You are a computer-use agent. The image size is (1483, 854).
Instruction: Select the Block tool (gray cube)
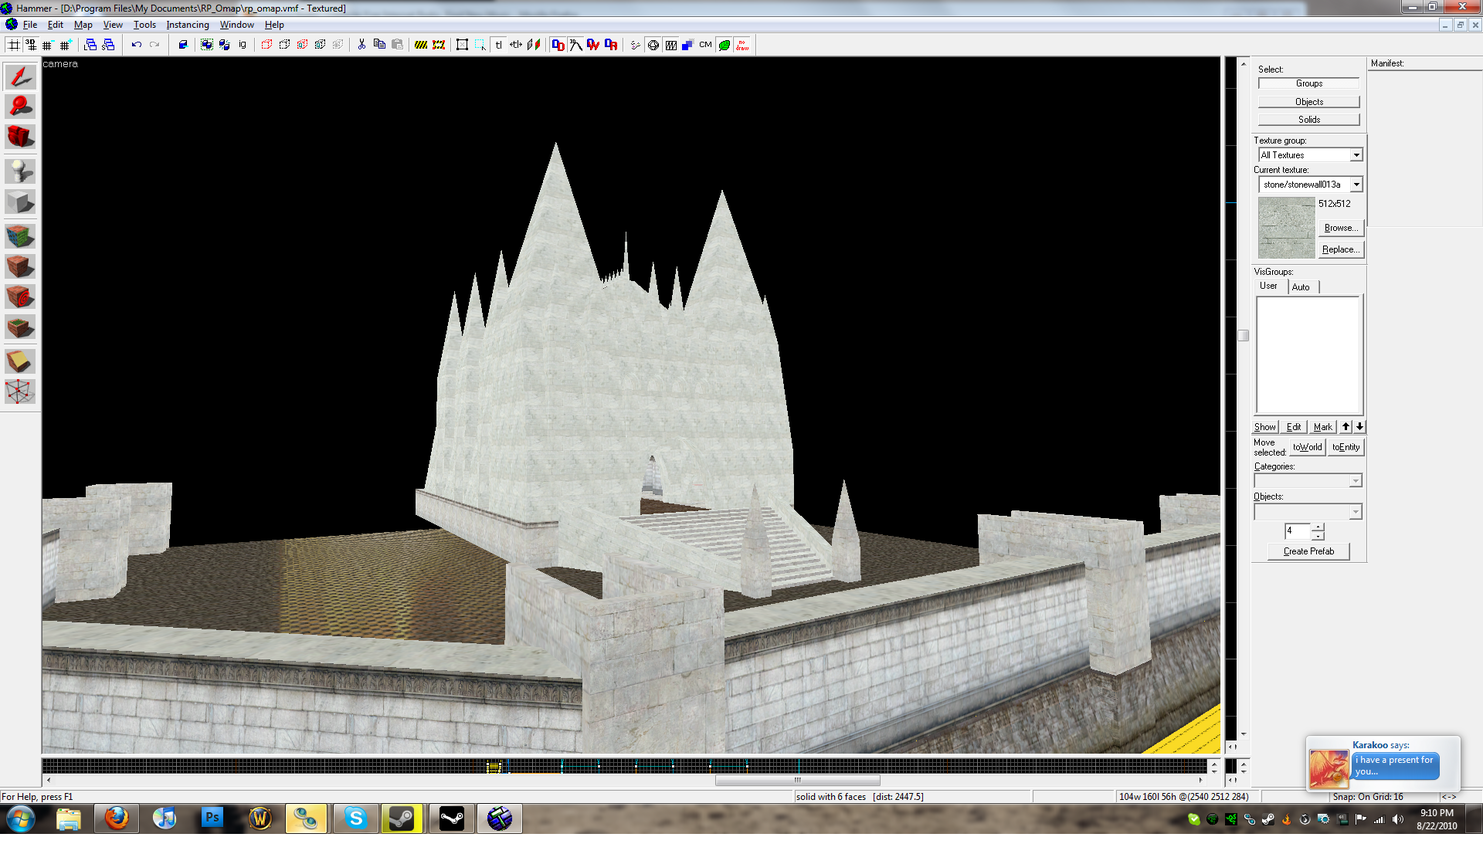click(19, 202)
